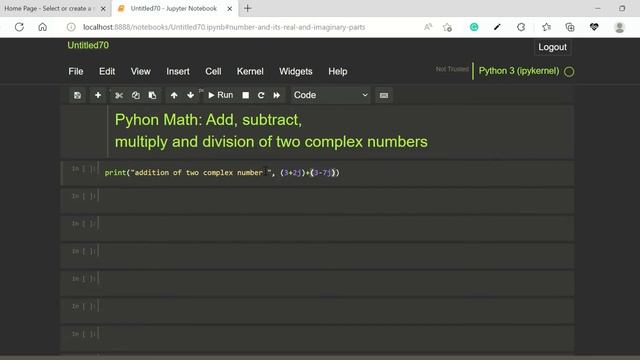
Task: Interrupt the kernel with stop square icon
Action: (x=245, y=95)
